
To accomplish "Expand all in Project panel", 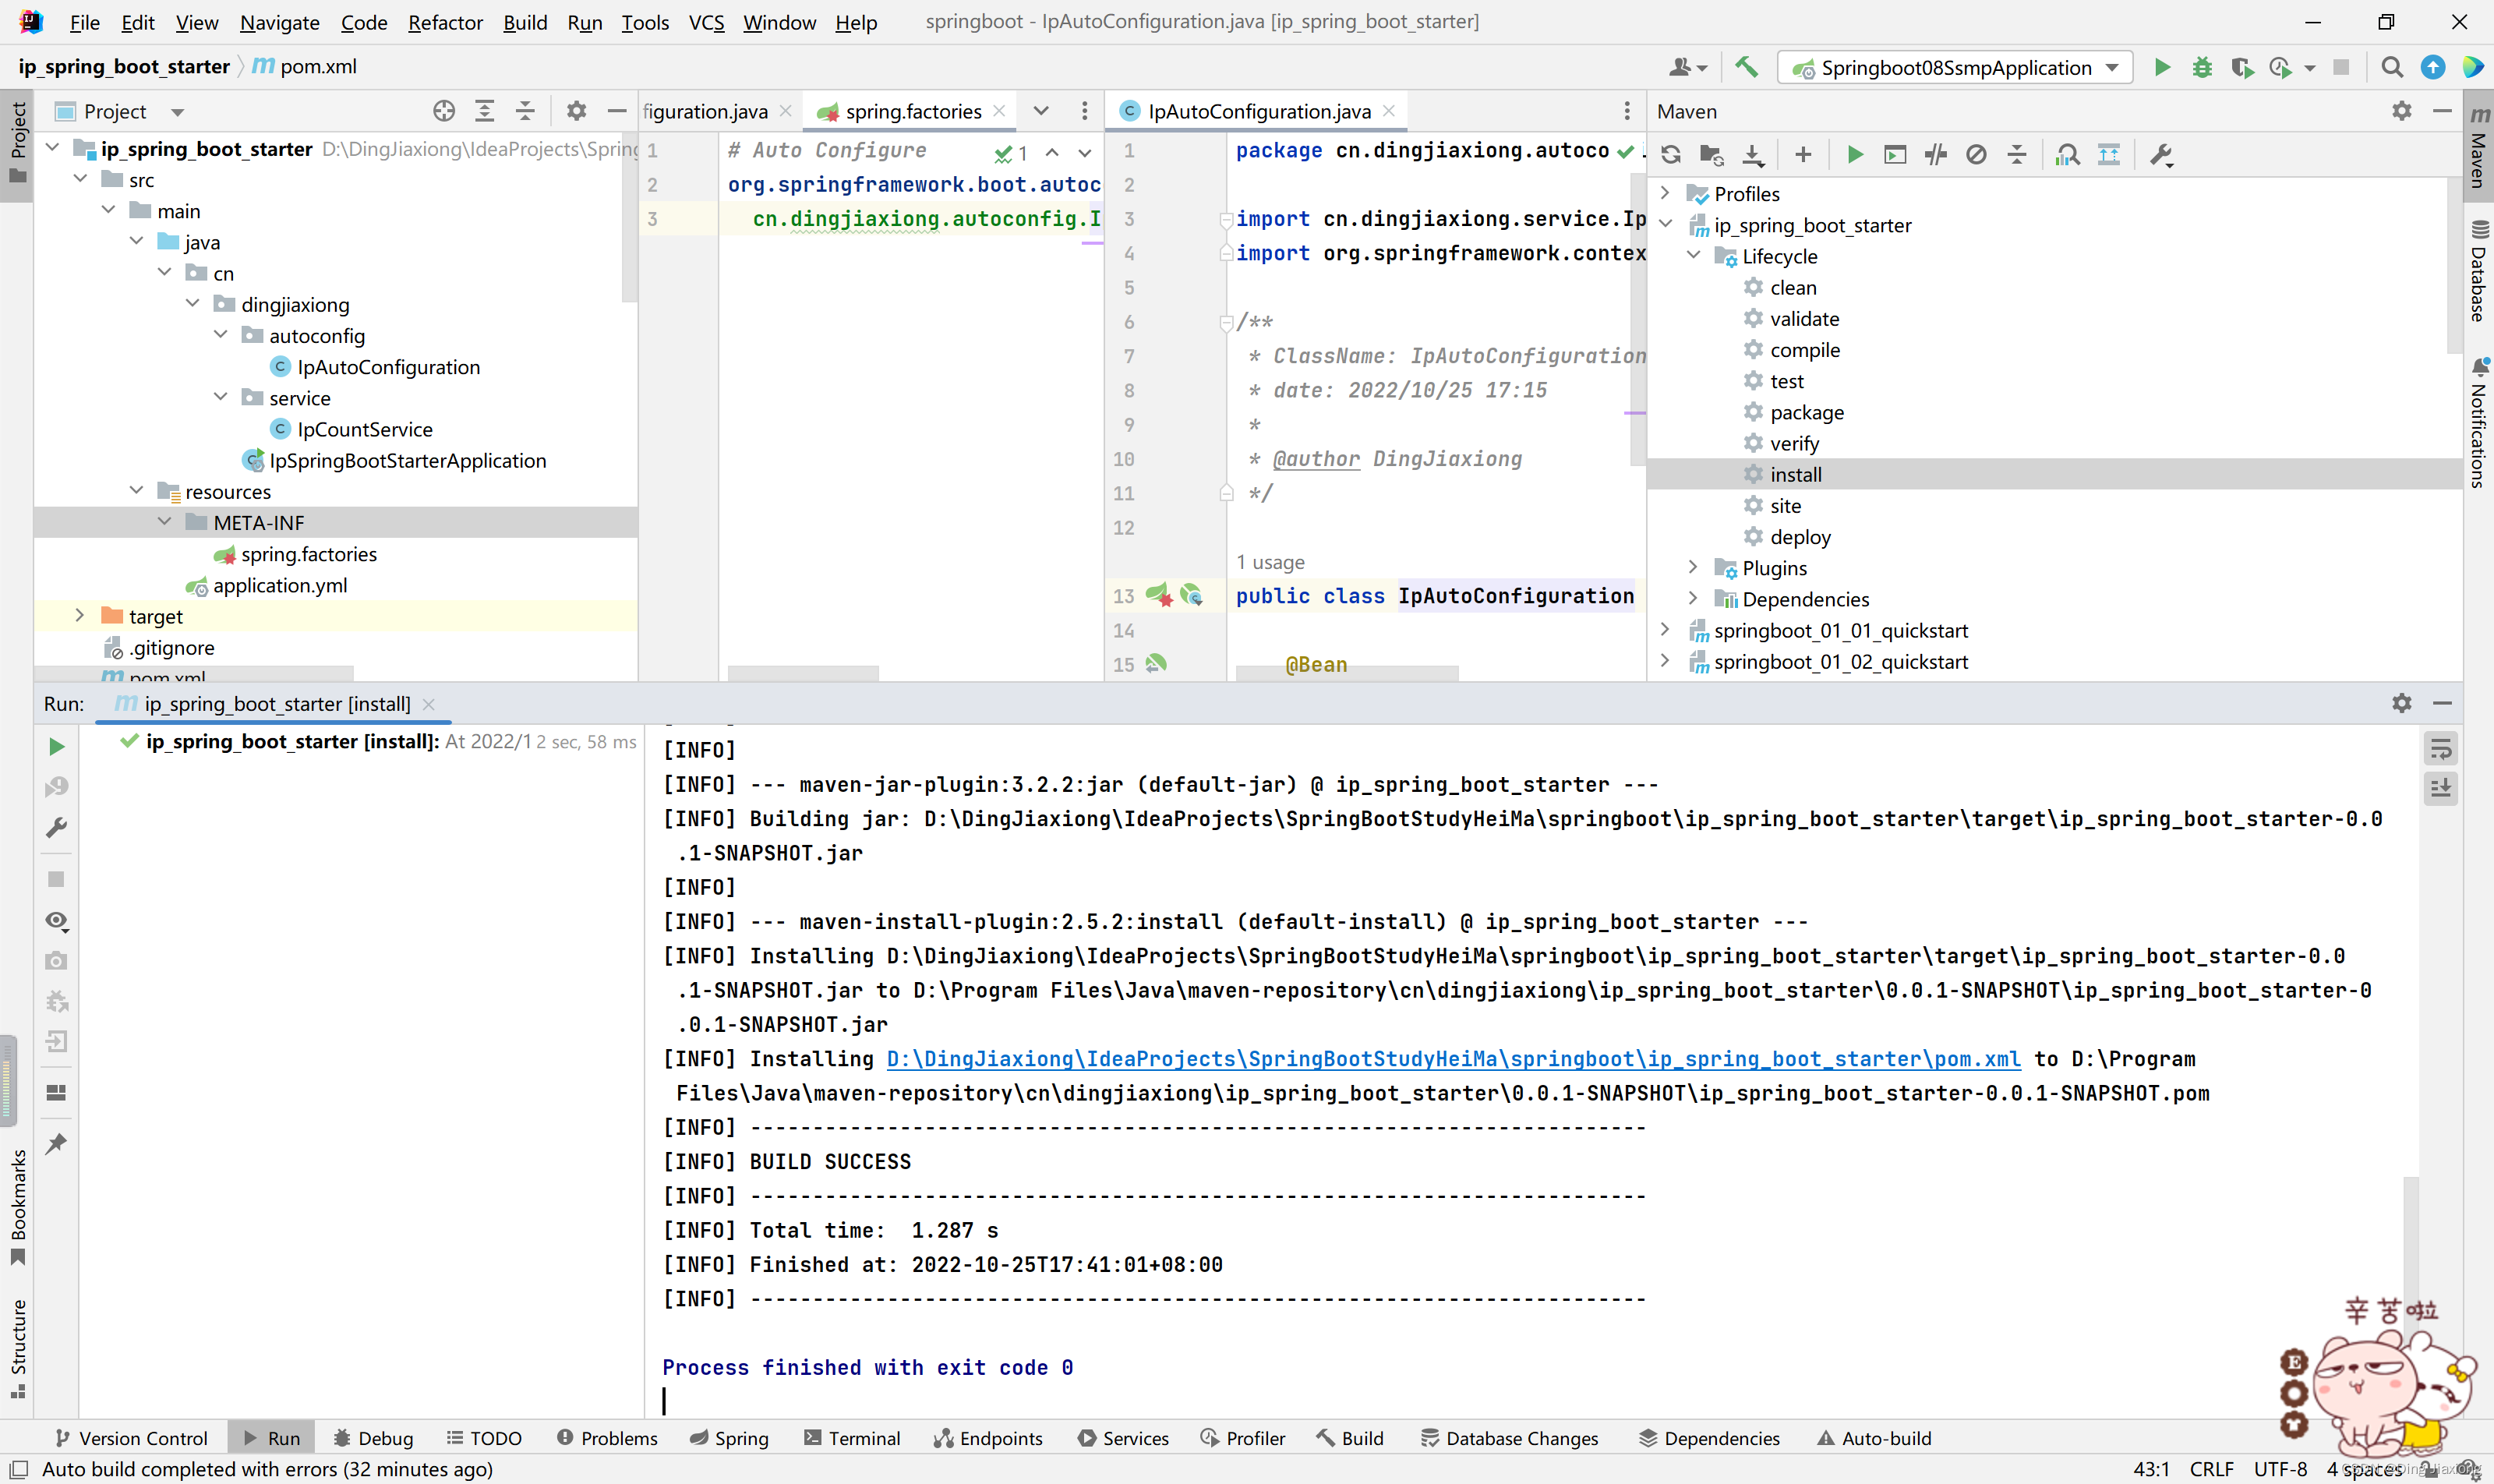I will click(484, 111).
